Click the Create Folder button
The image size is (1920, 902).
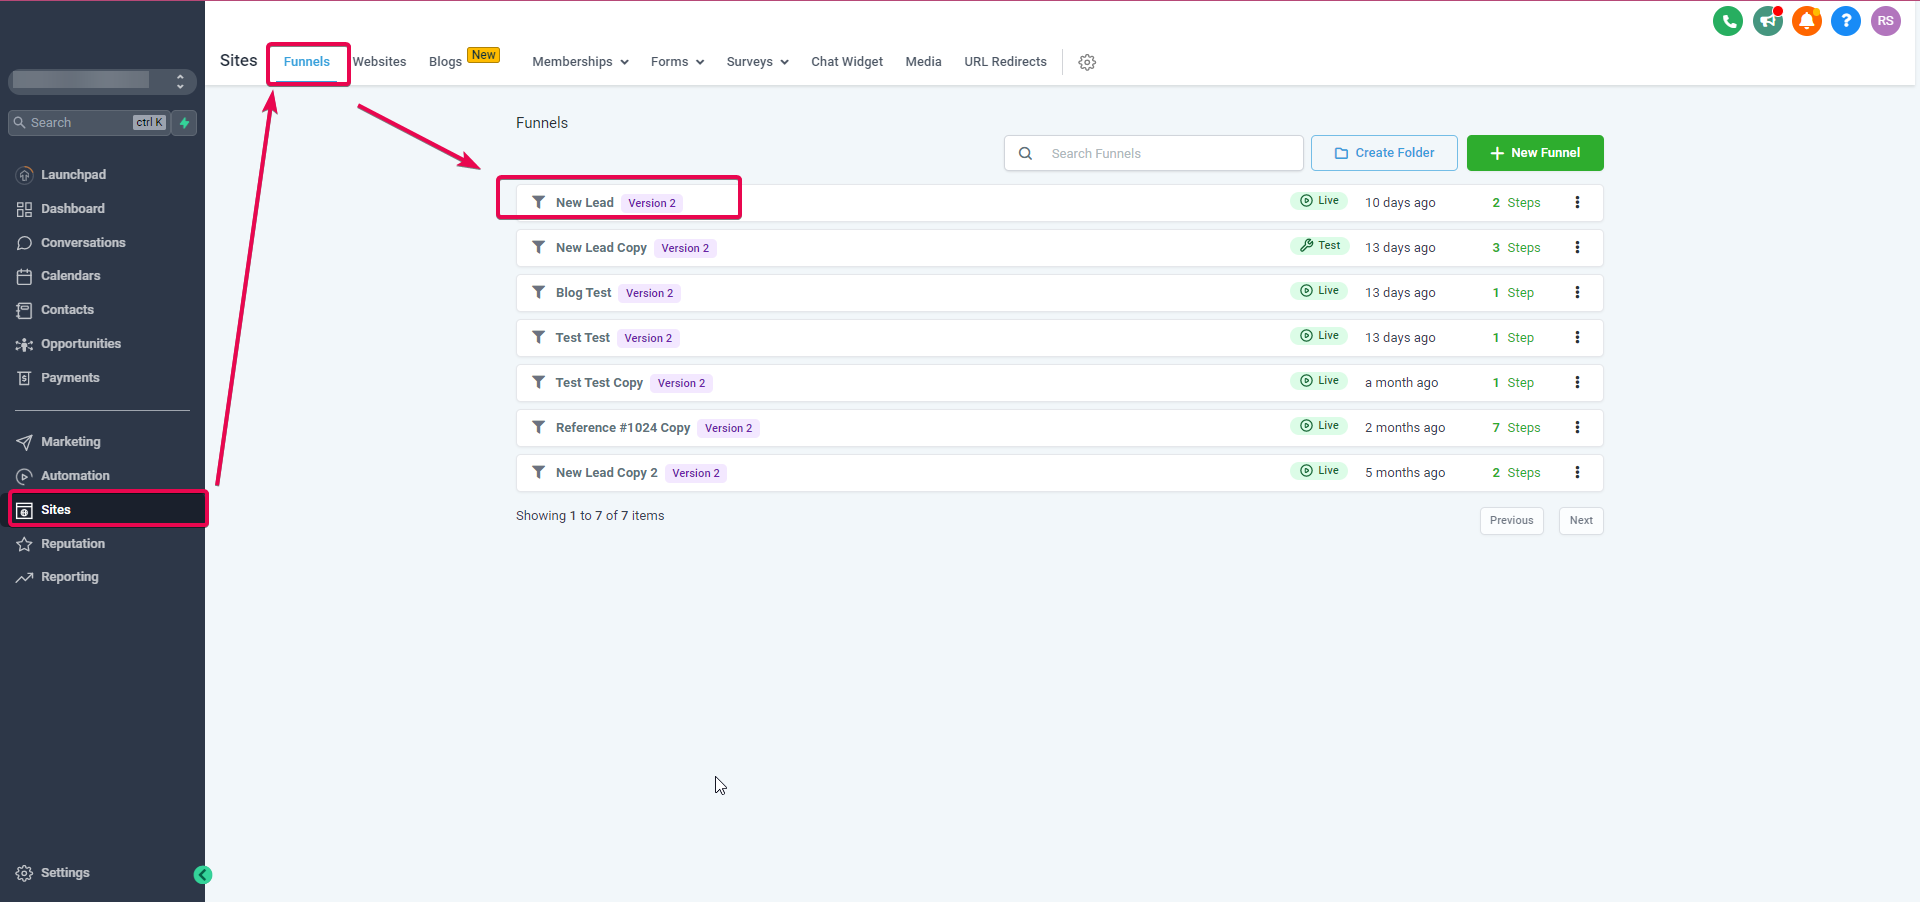[x=1383, y=153]
